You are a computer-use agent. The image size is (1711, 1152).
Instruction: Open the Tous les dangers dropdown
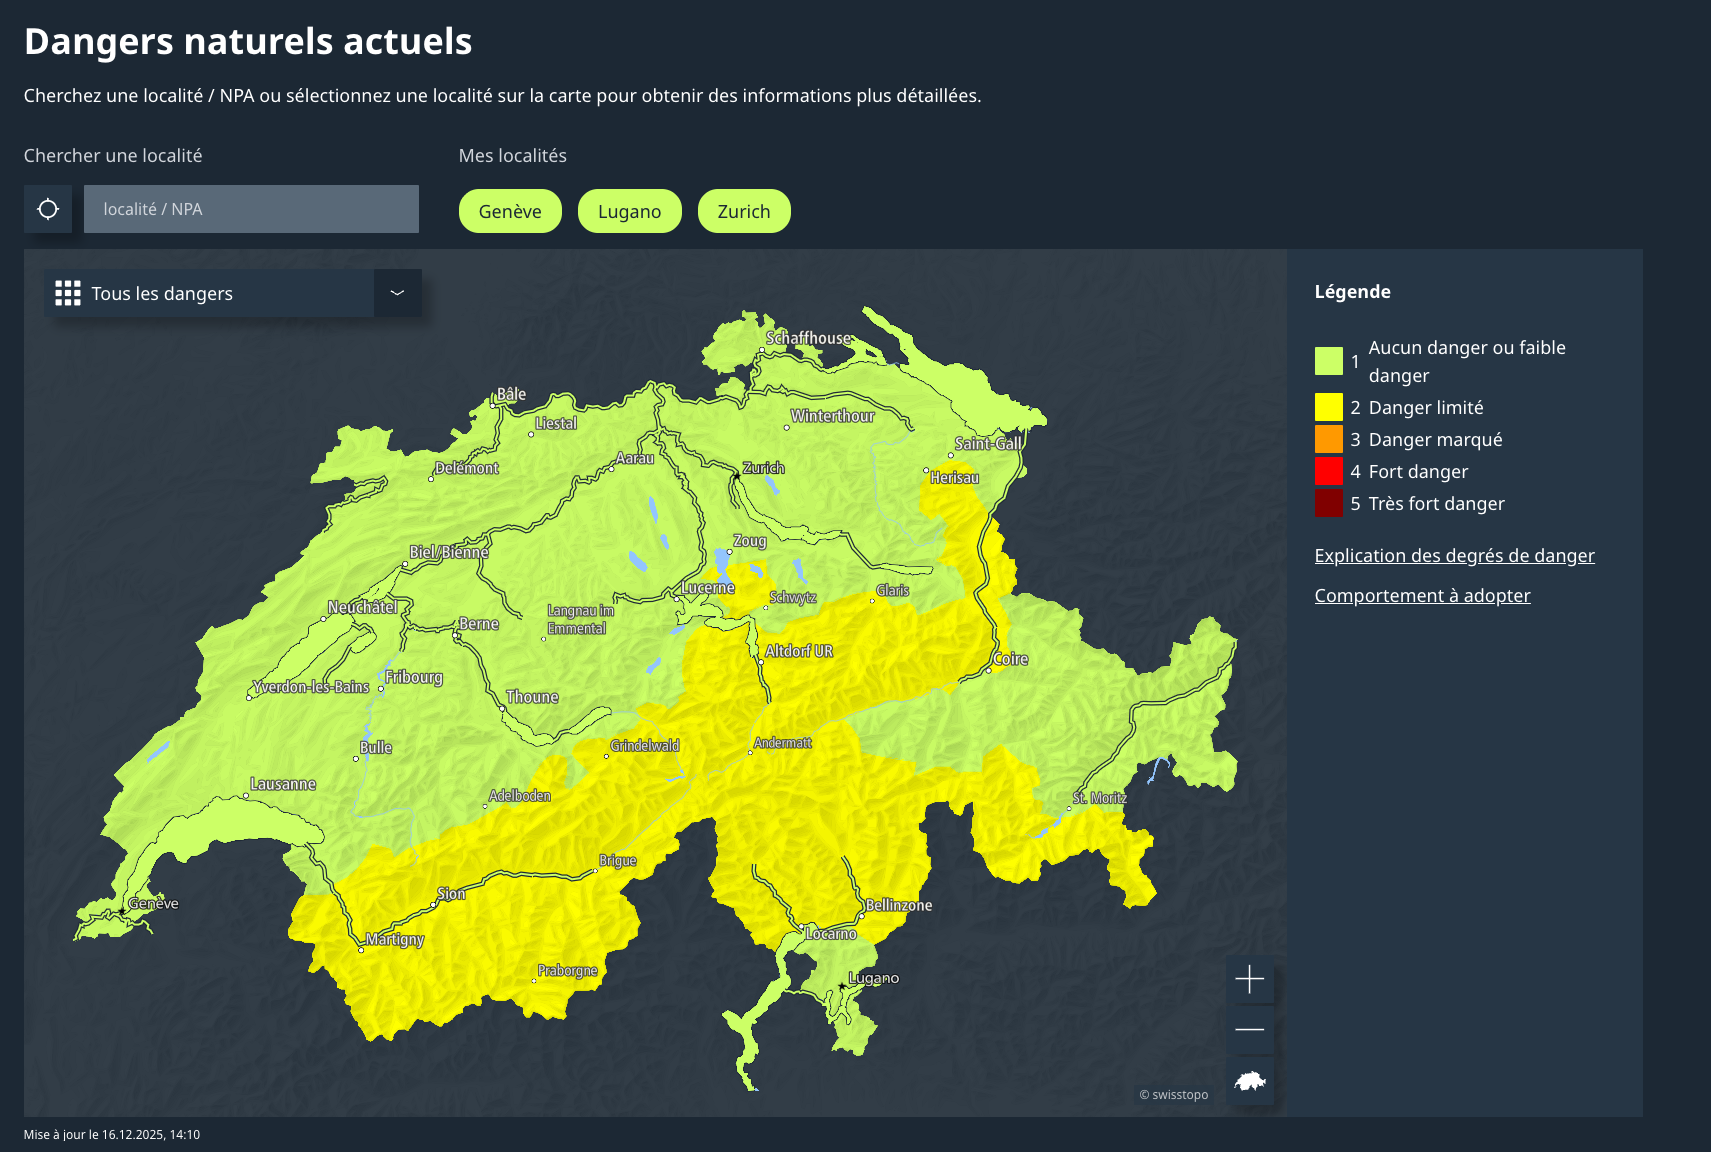(x=210, y=293)
